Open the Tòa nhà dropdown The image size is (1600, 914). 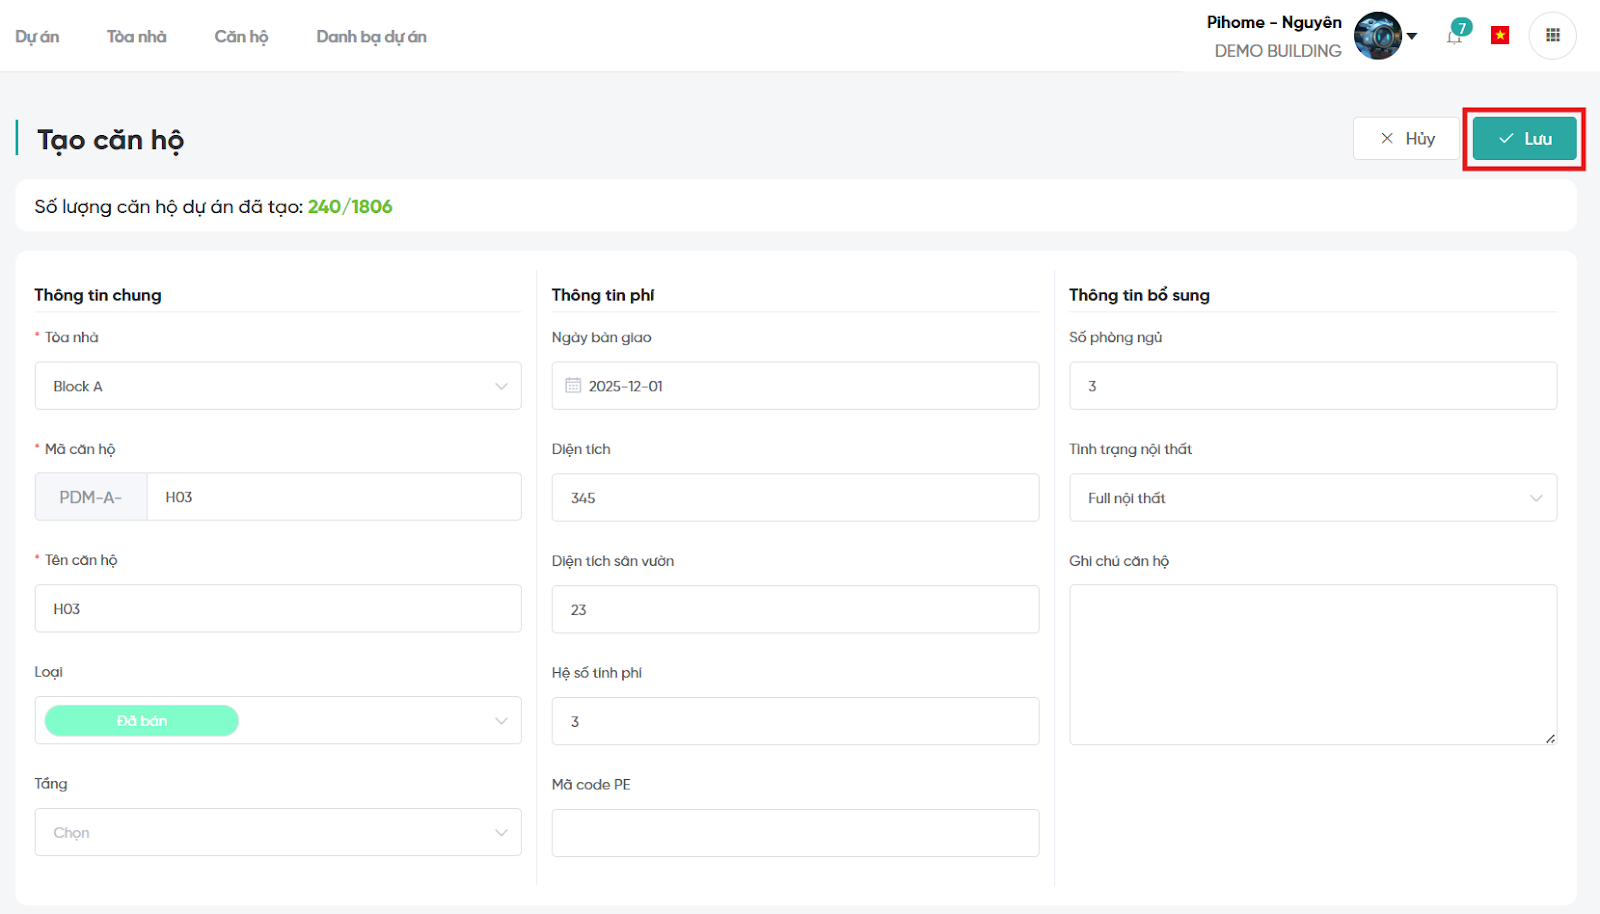[x=278, y=386]
